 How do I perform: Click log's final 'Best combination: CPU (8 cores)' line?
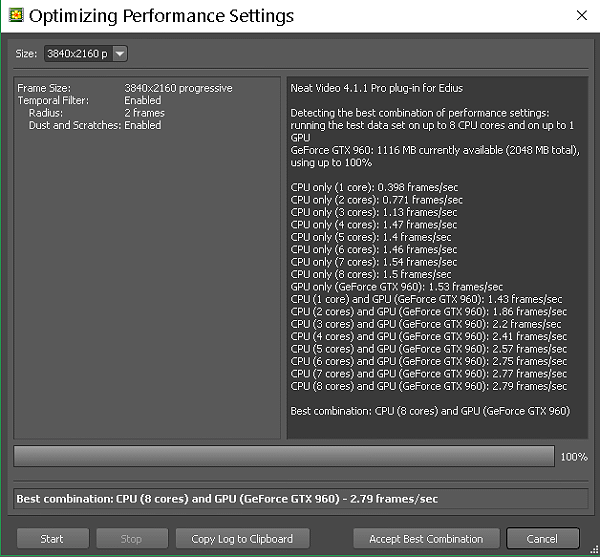coord(430,411)
